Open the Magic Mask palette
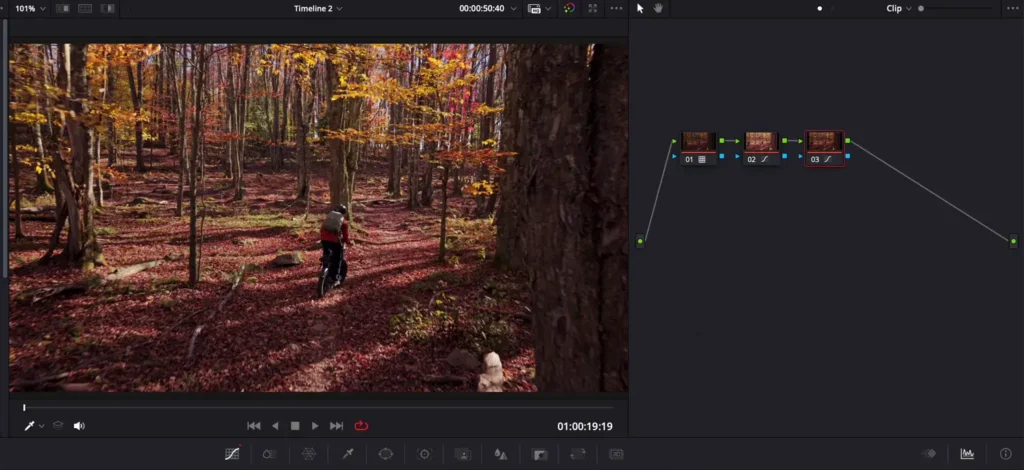1024x470 pixels. pos(462,454)
